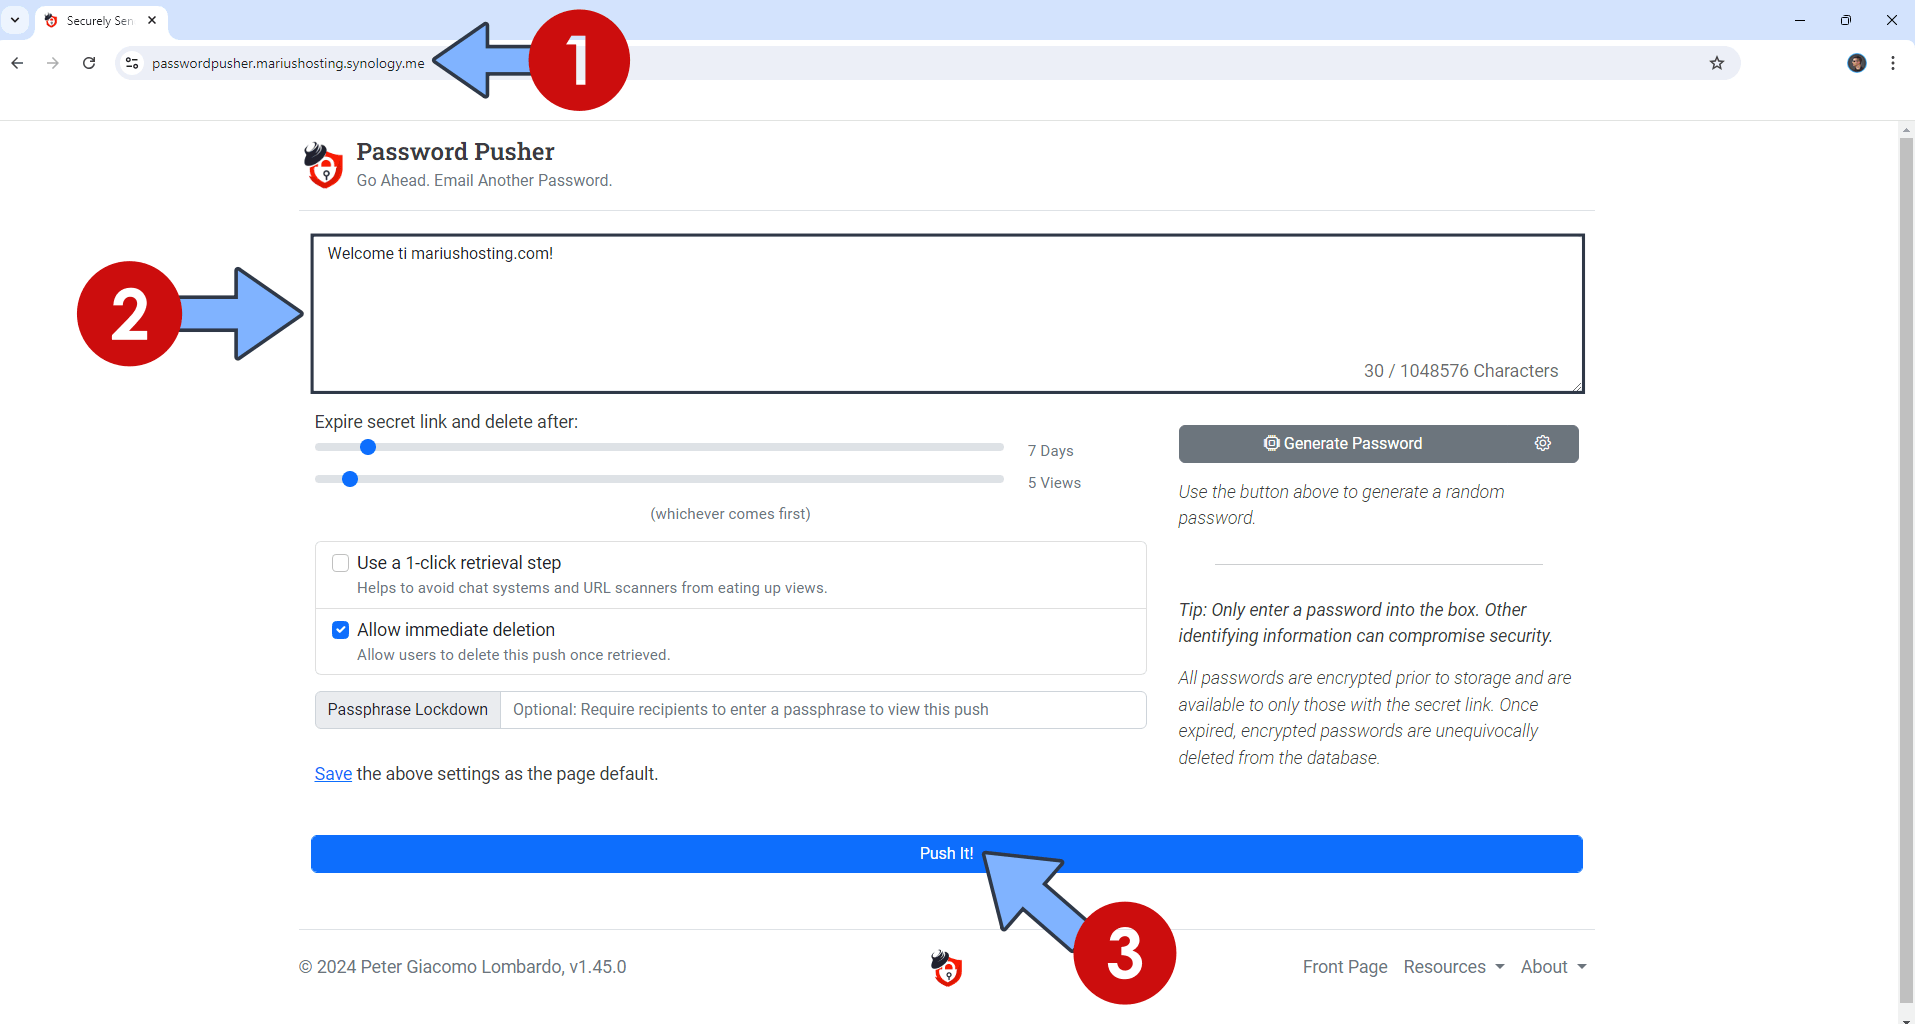The image size is (1915, 1024).
Task: Restore down the browser window
Action: coord(1845,20)
